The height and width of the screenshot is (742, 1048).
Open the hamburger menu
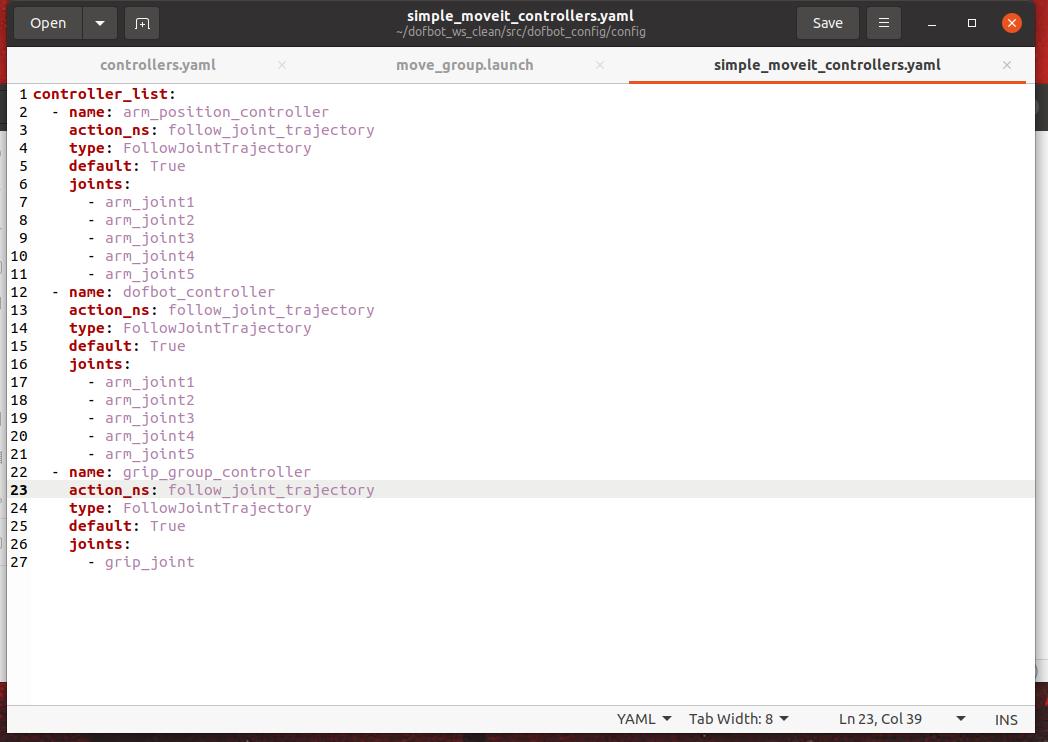[x=884, y=23]
